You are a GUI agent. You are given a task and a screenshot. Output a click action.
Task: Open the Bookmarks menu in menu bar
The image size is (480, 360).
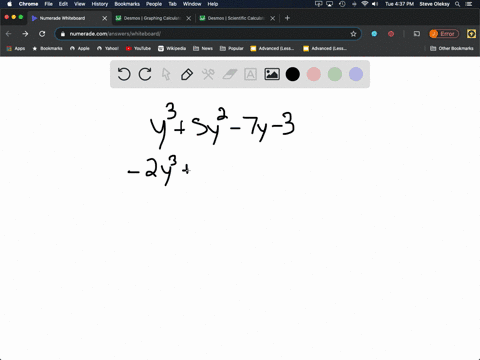coord(127,4)
